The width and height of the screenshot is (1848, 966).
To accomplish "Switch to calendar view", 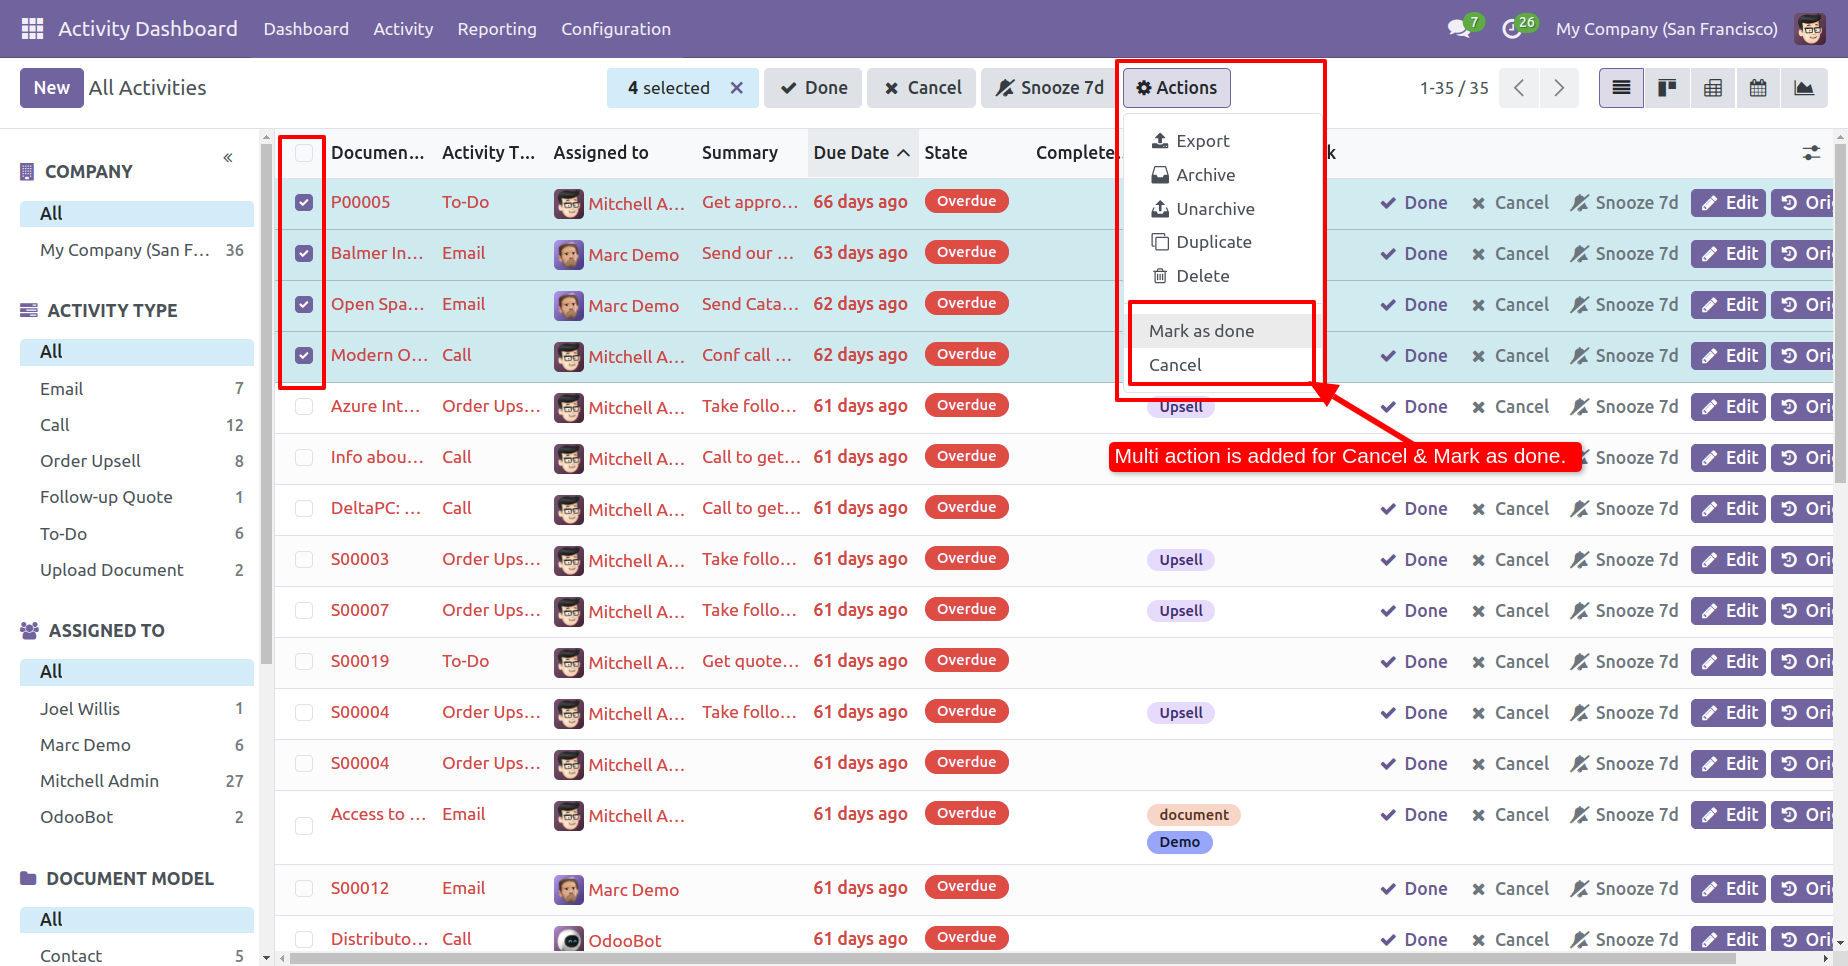I will point(1758,88).
